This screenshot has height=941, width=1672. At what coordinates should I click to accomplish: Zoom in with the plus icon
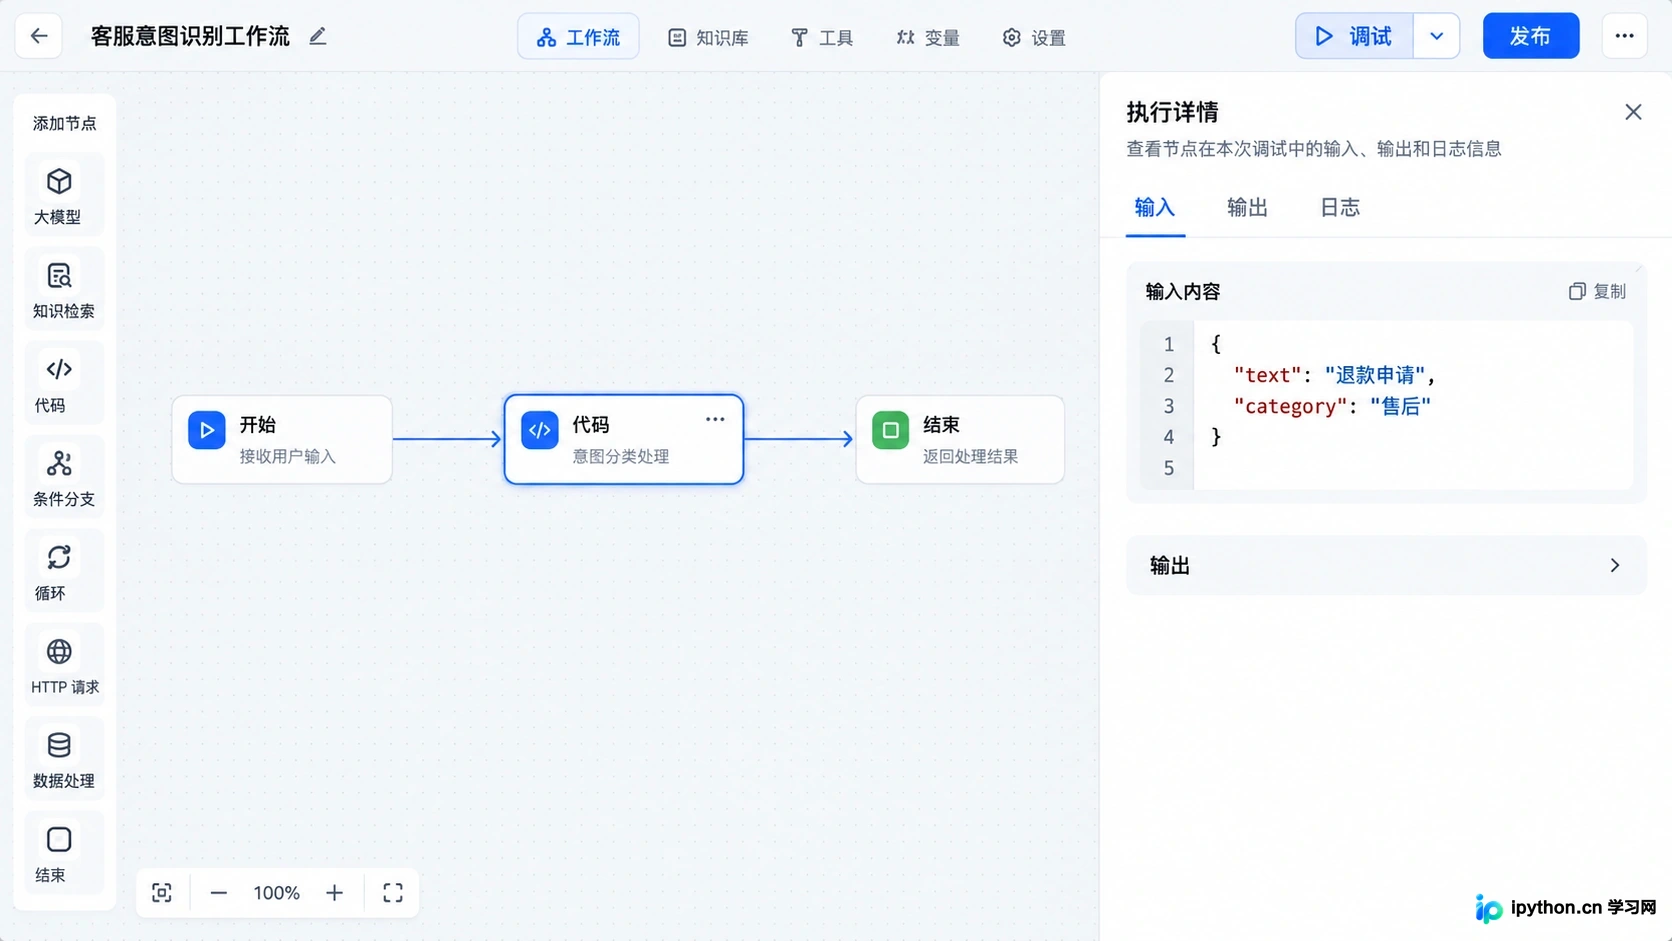point(335,893)
